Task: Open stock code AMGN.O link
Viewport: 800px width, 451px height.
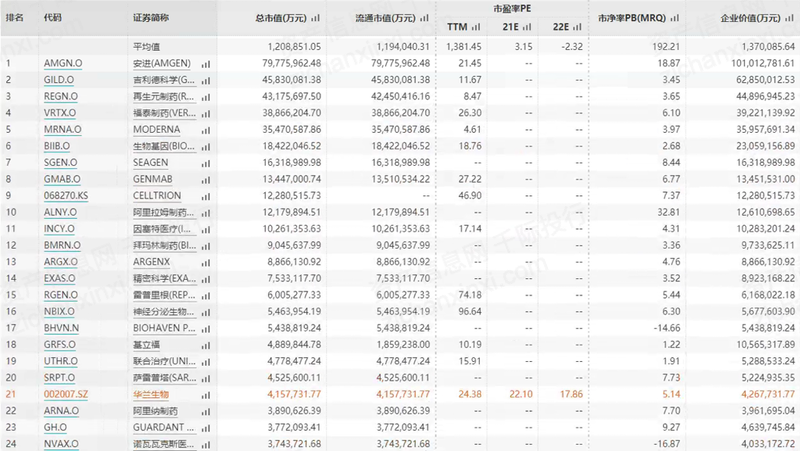Action: pos(63,63)
